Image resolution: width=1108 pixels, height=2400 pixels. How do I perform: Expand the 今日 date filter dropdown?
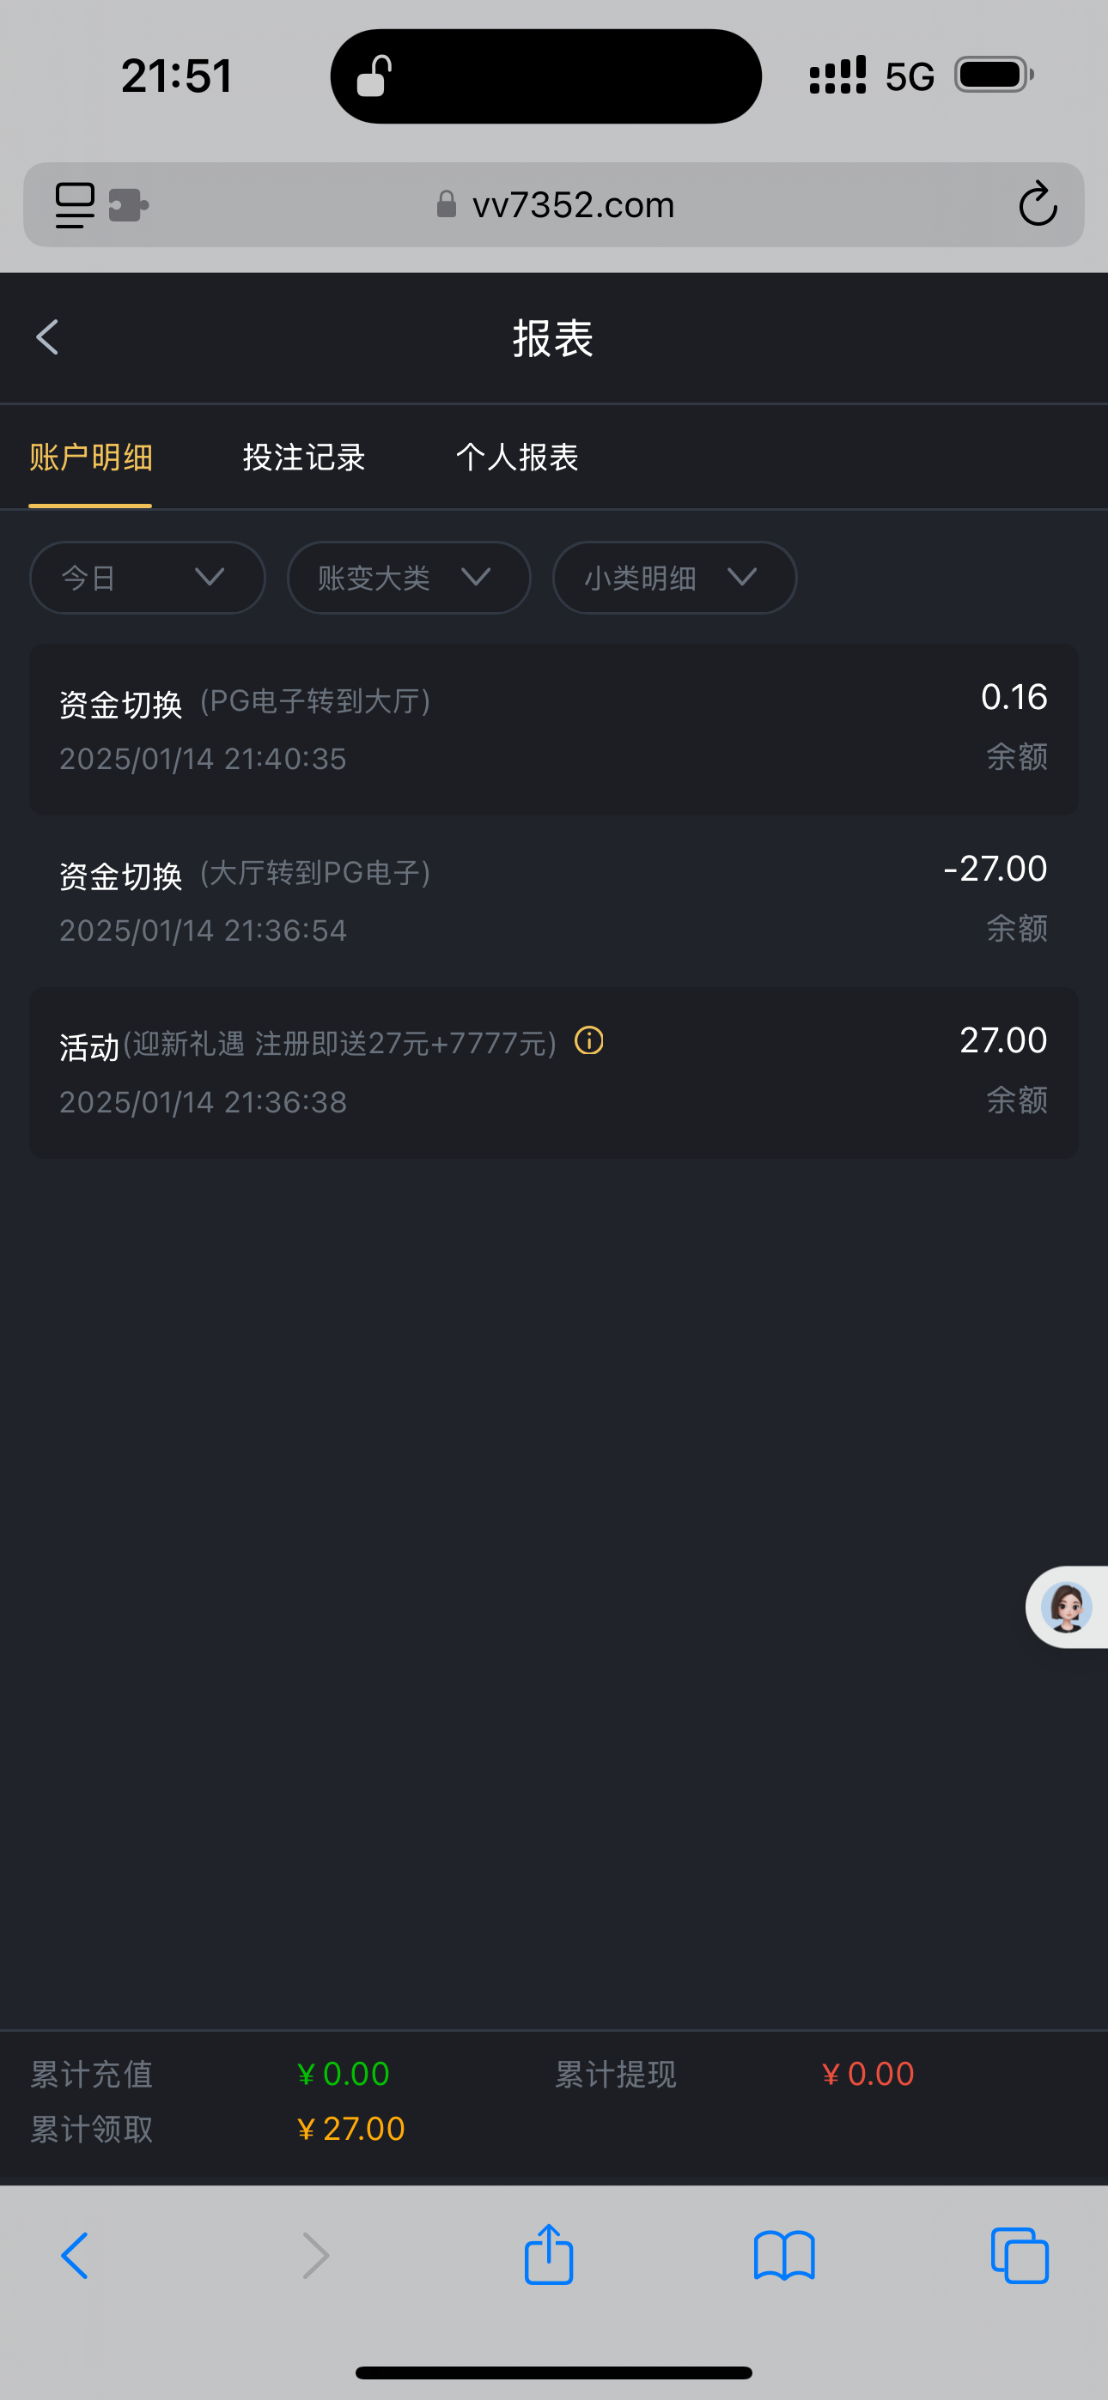tap(147, 577)
